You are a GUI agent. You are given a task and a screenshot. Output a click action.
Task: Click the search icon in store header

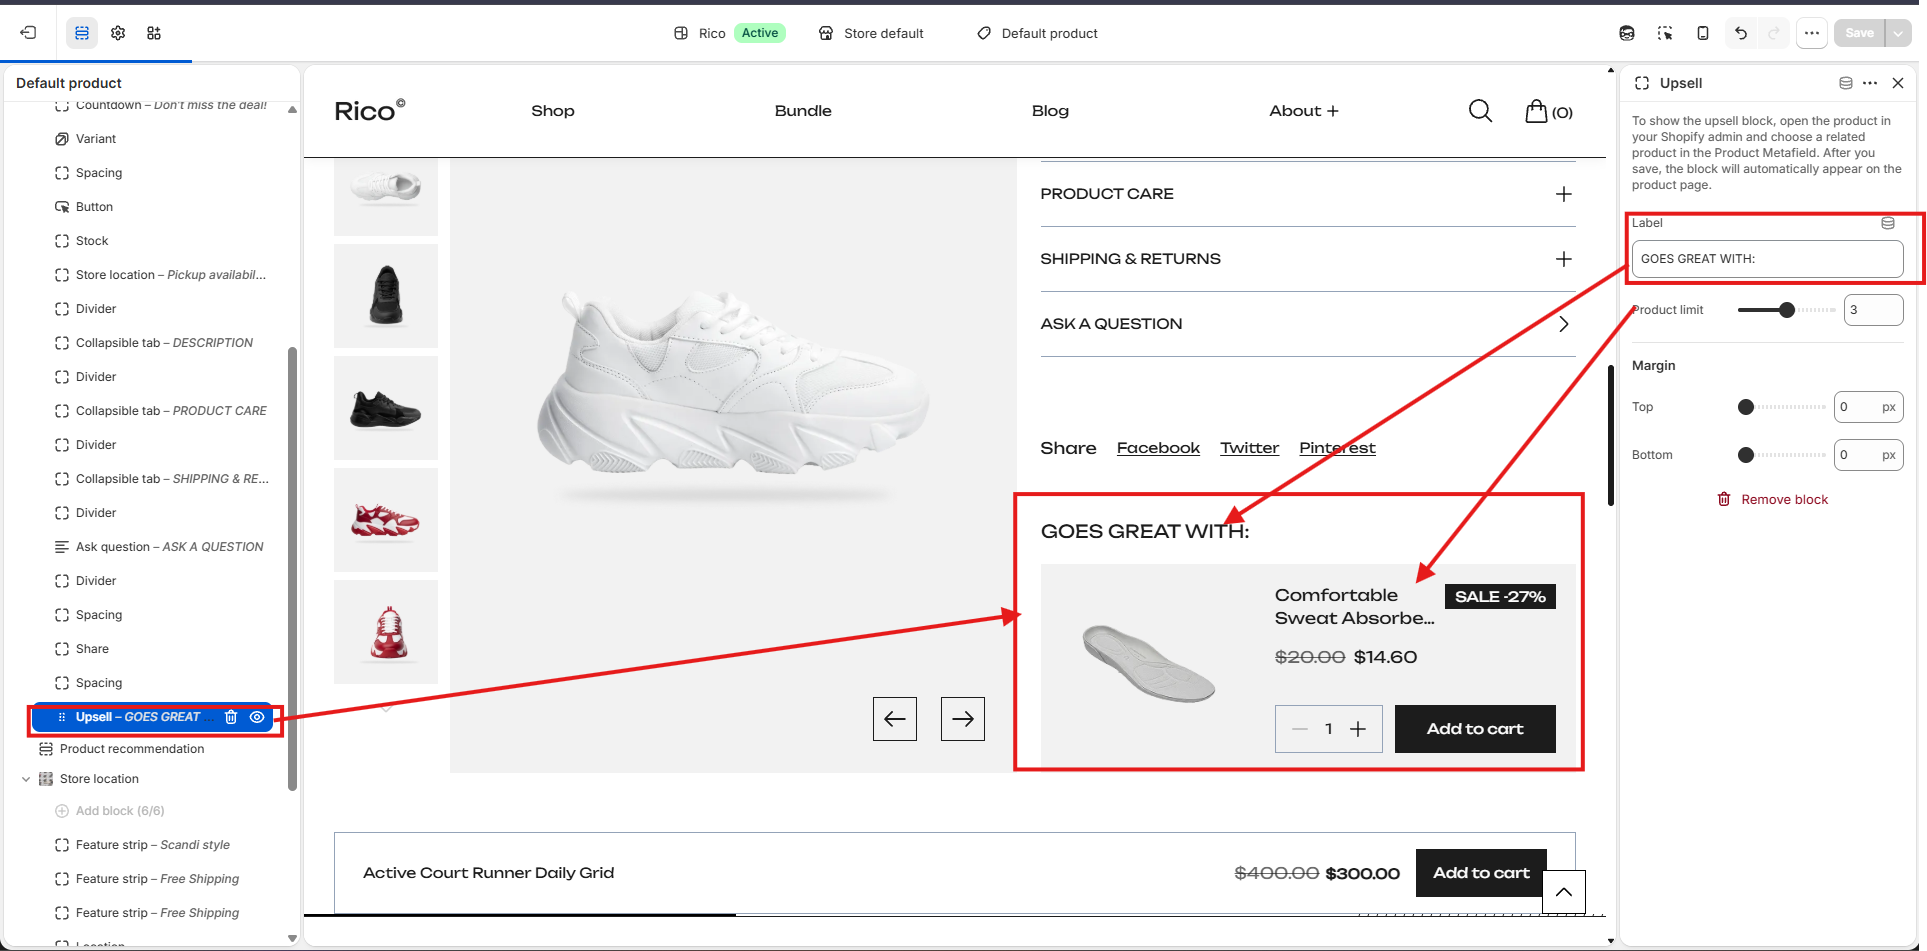tap(1480, 110)
